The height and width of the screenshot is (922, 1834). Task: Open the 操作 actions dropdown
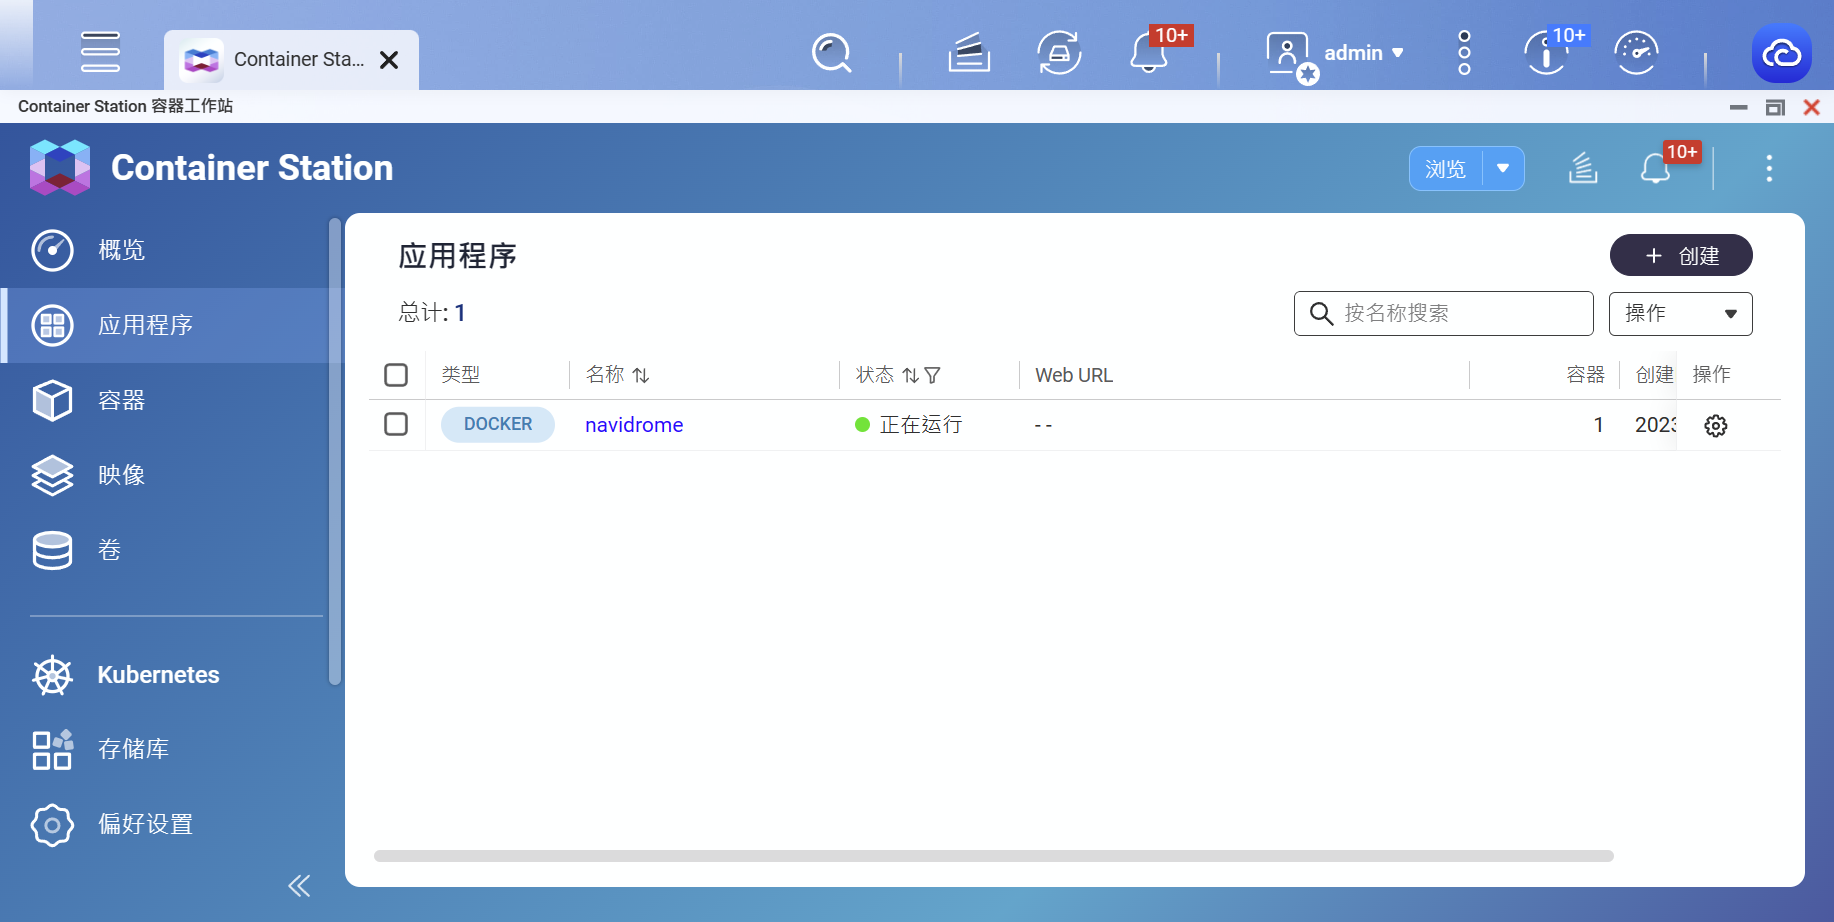(1680, 313)
